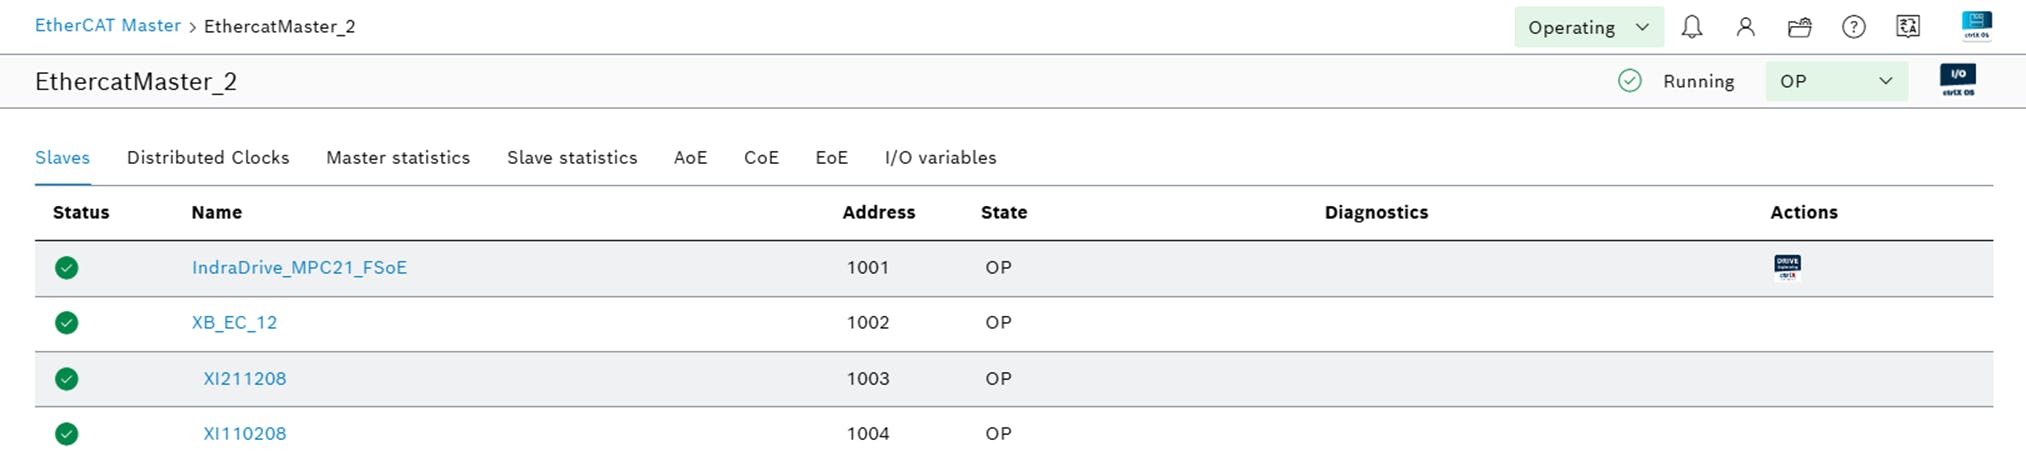
Task: Open the folder settings icon in header
Action: pyautogui.click(x=1800, y=27)
